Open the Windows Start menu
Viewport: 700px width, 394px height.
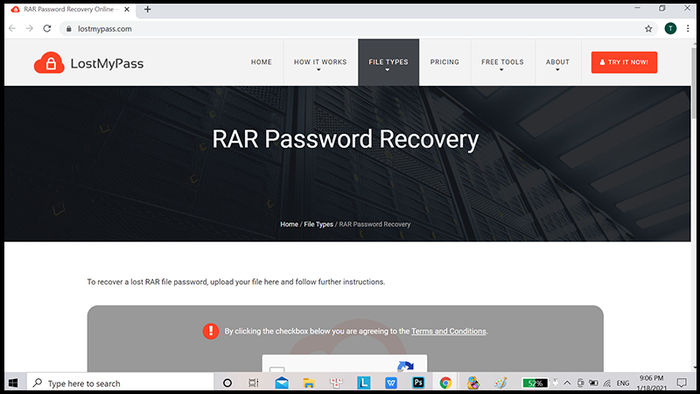13,383
